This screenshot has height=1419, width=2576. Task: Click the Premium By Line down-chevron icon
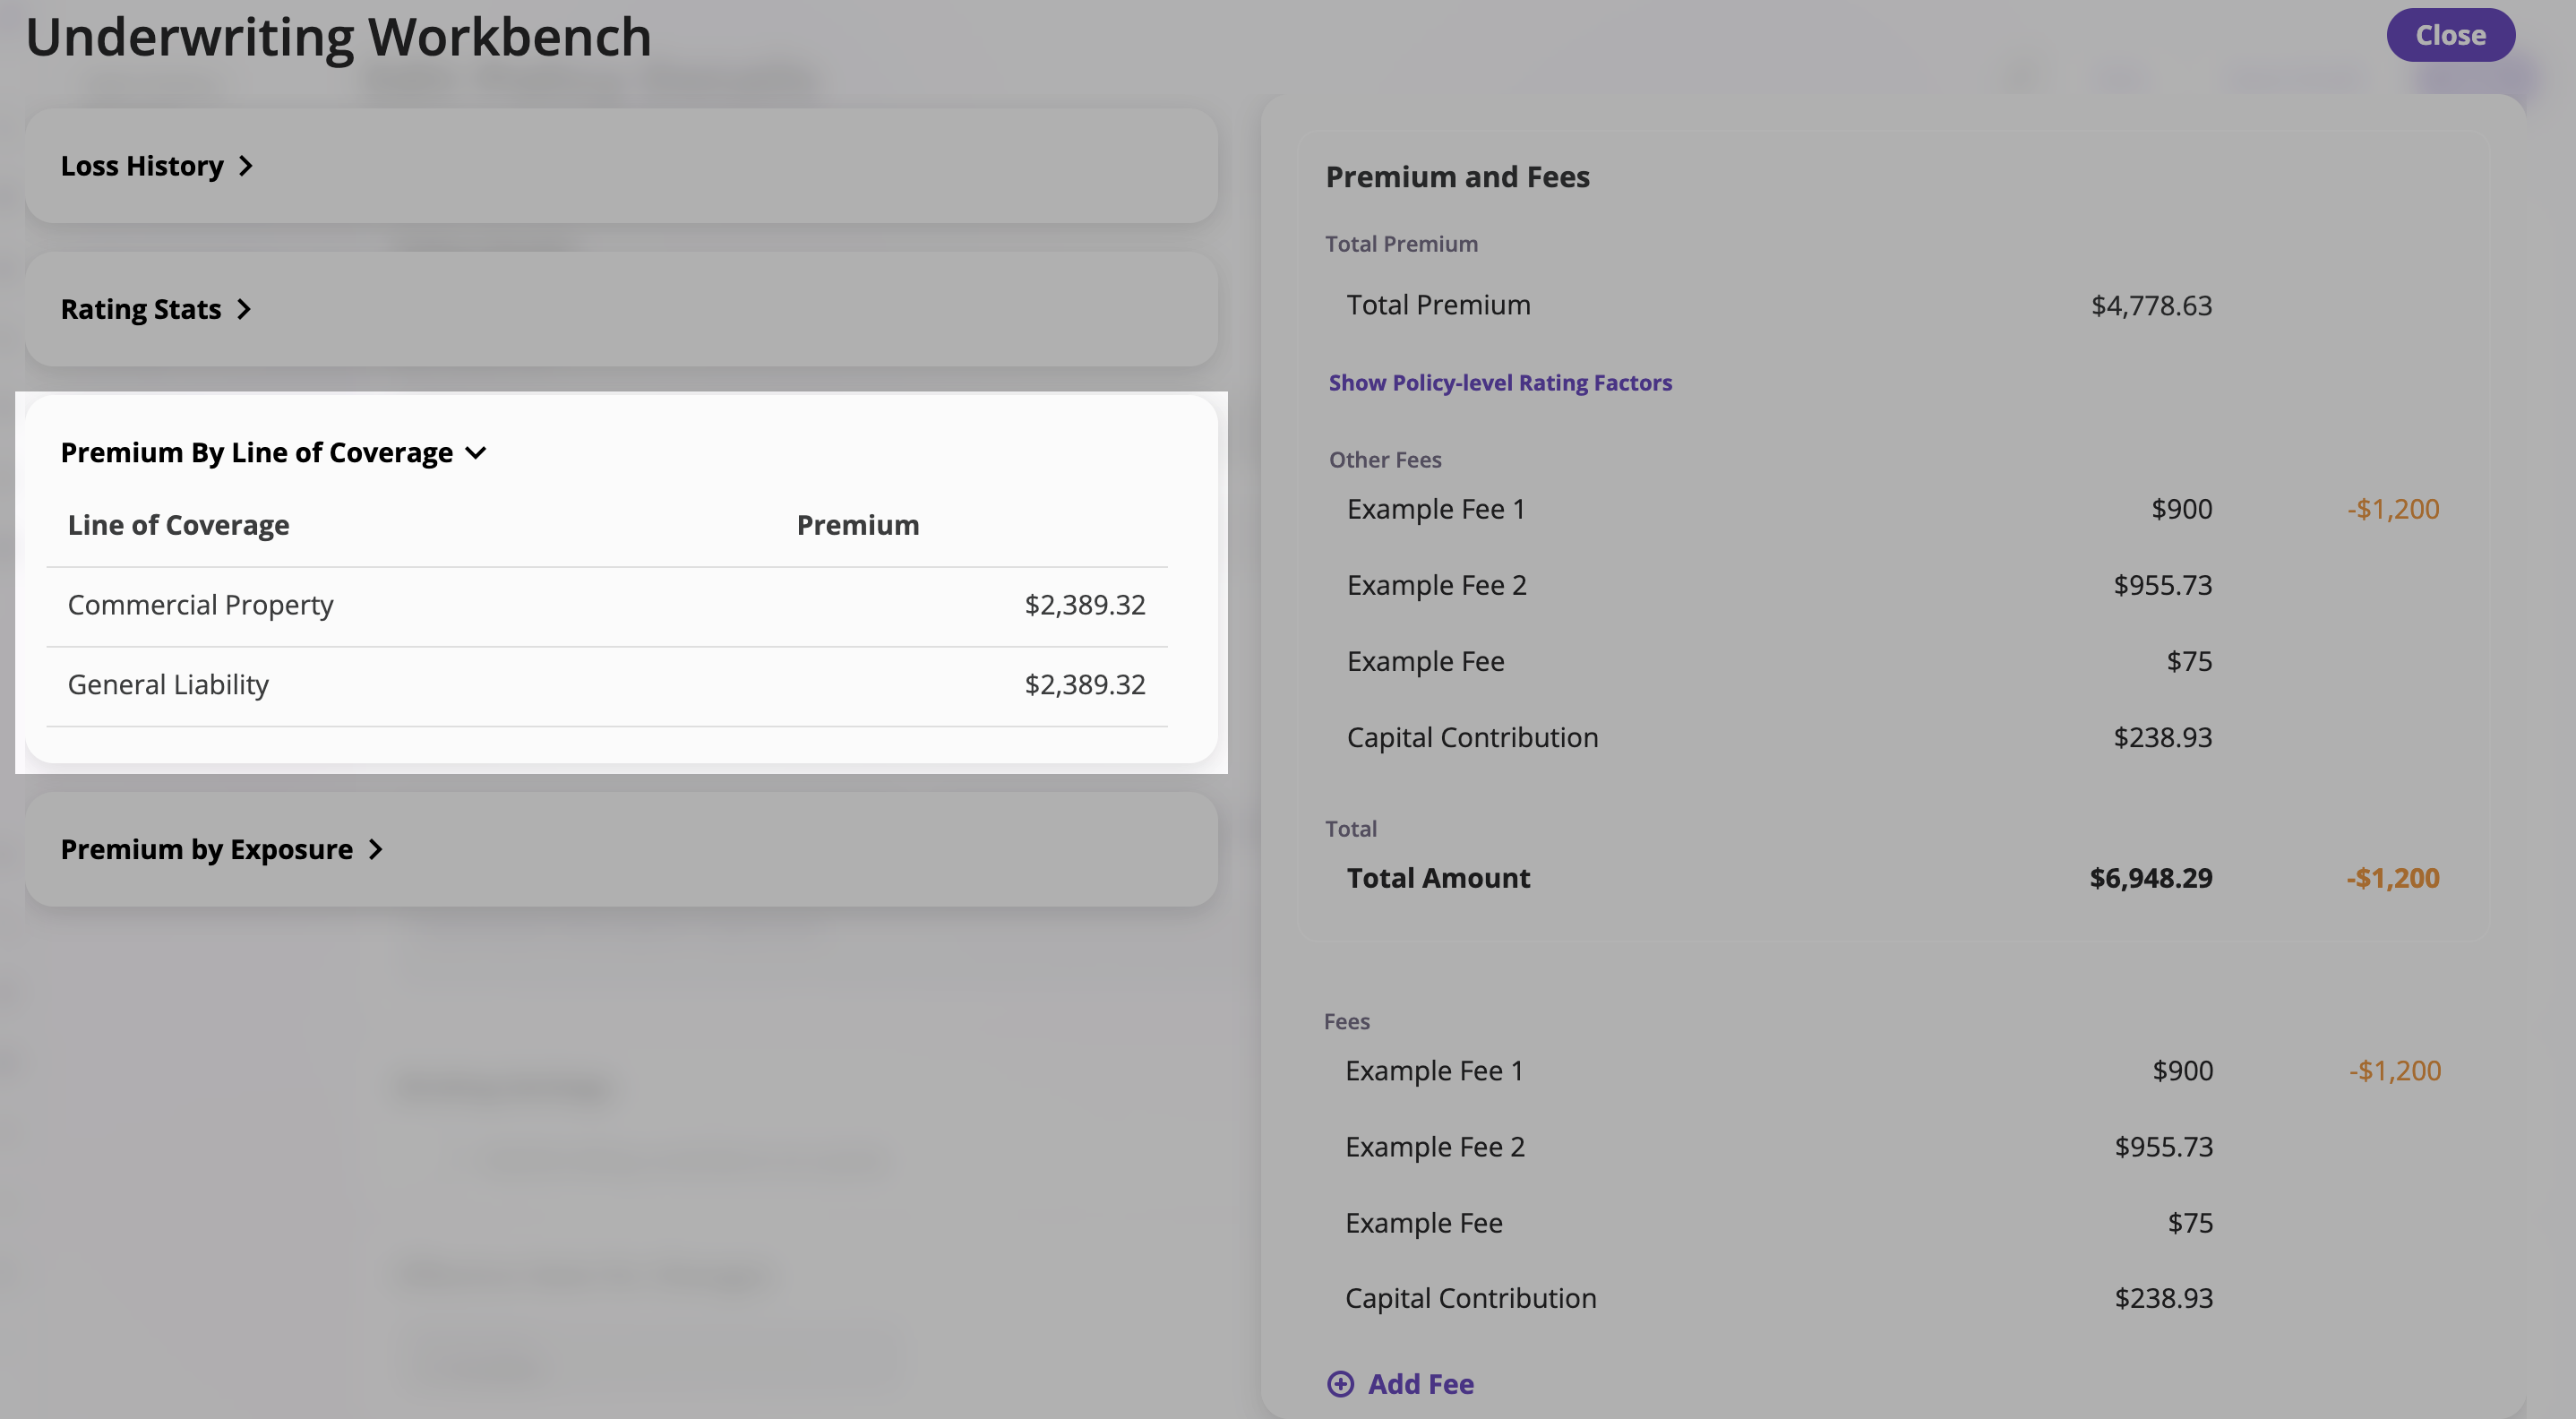click(x=477, y=453)
